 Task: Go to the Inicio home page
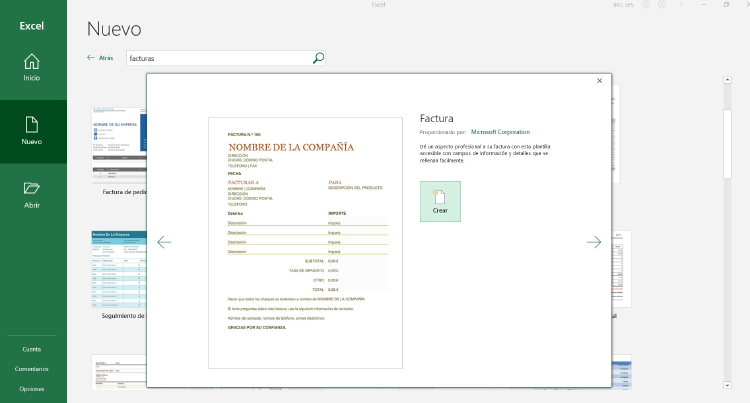(x=32, y=67)
